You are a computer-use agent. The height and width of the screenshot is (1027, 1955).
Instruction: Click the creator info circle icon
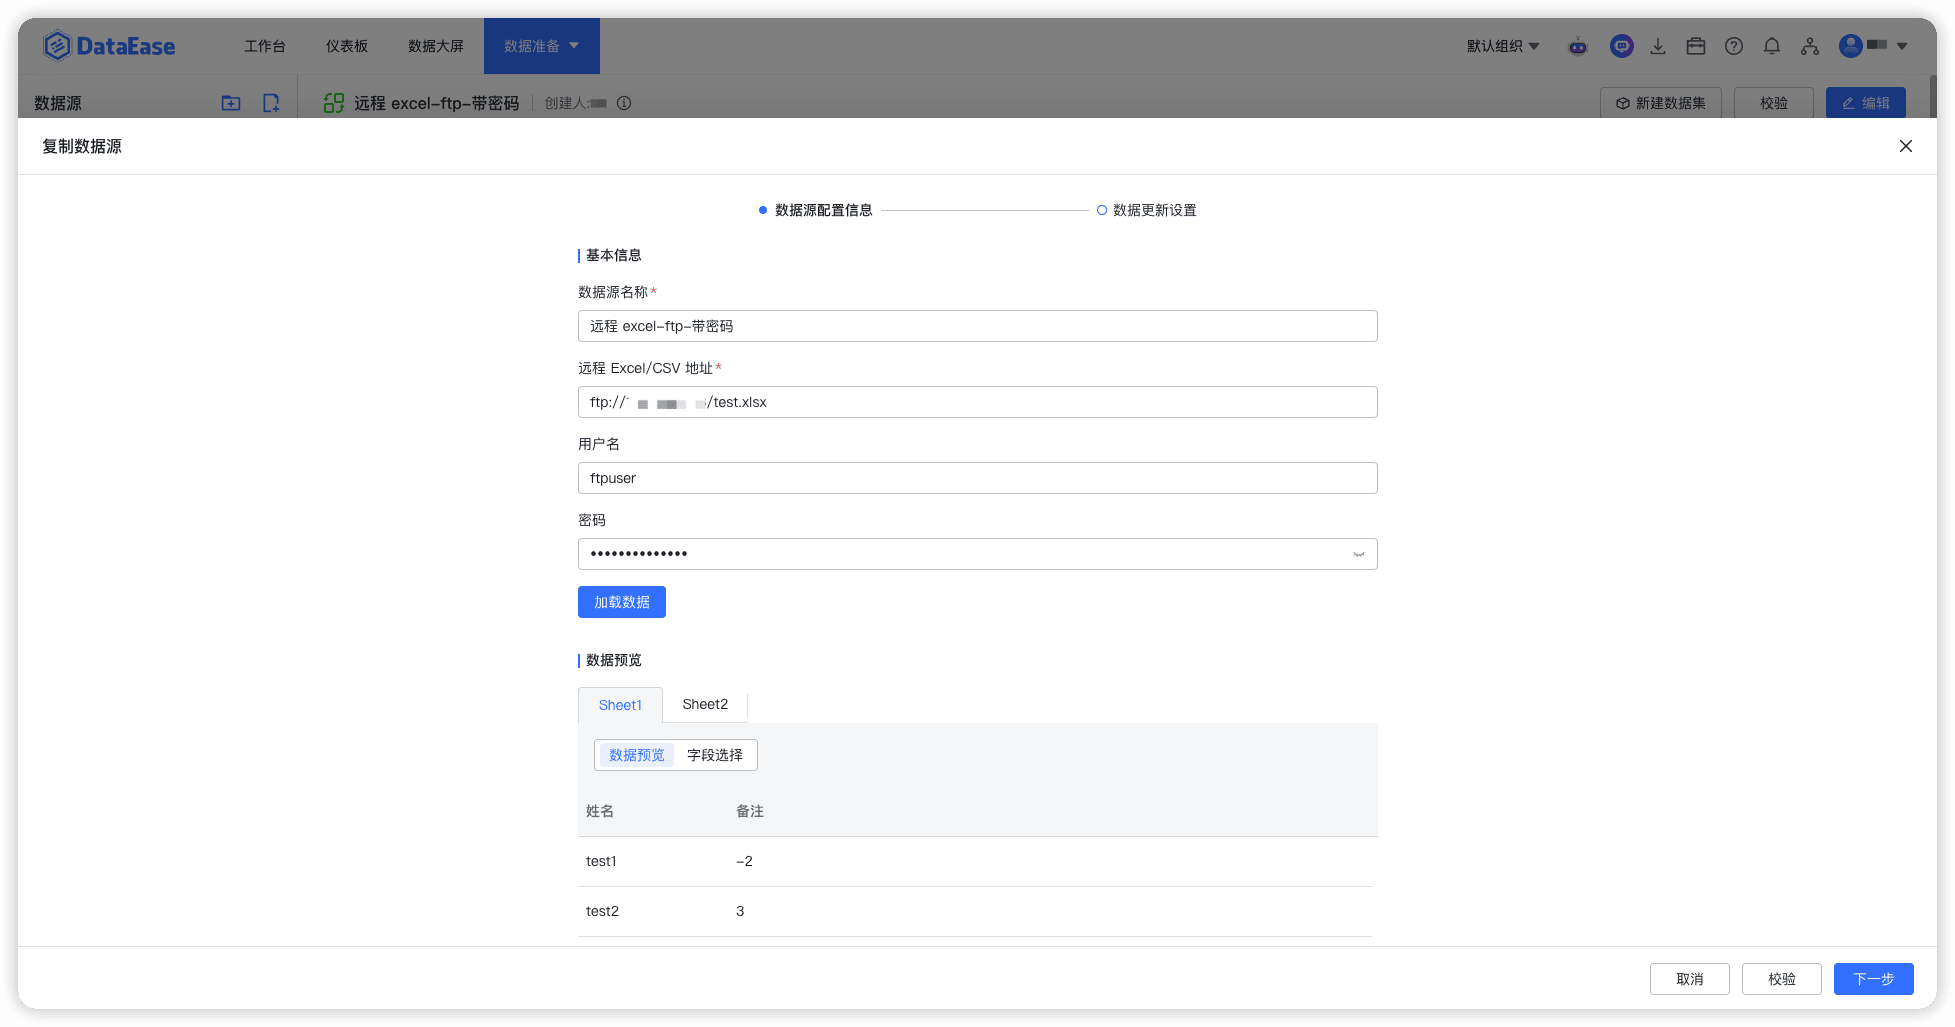coord(624,103)
